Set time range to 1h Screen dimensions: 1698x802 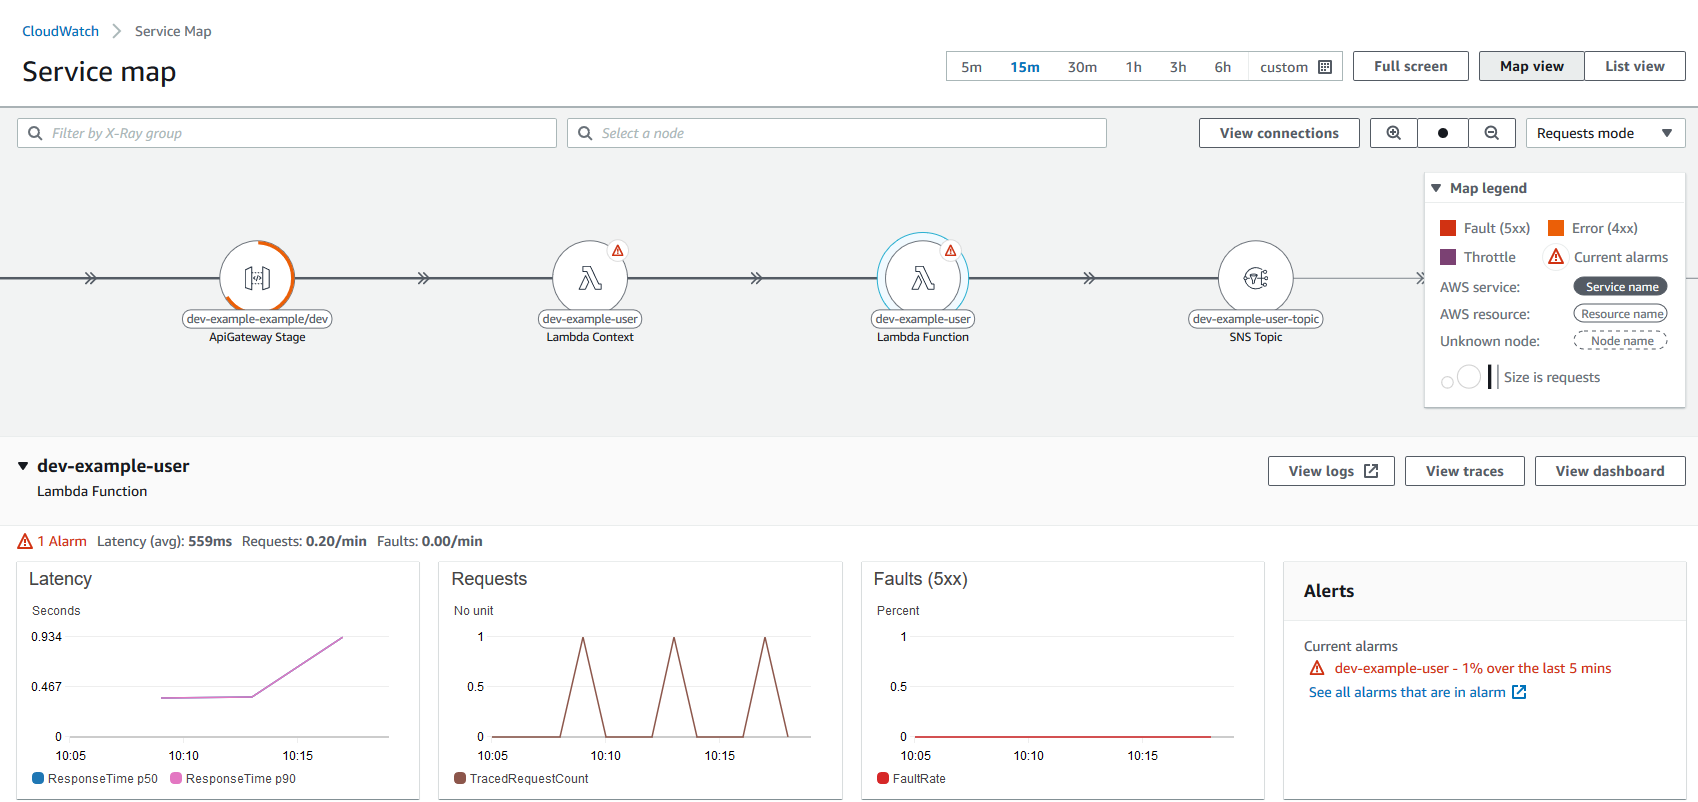pyautogui.click(x=1133, y=67)
